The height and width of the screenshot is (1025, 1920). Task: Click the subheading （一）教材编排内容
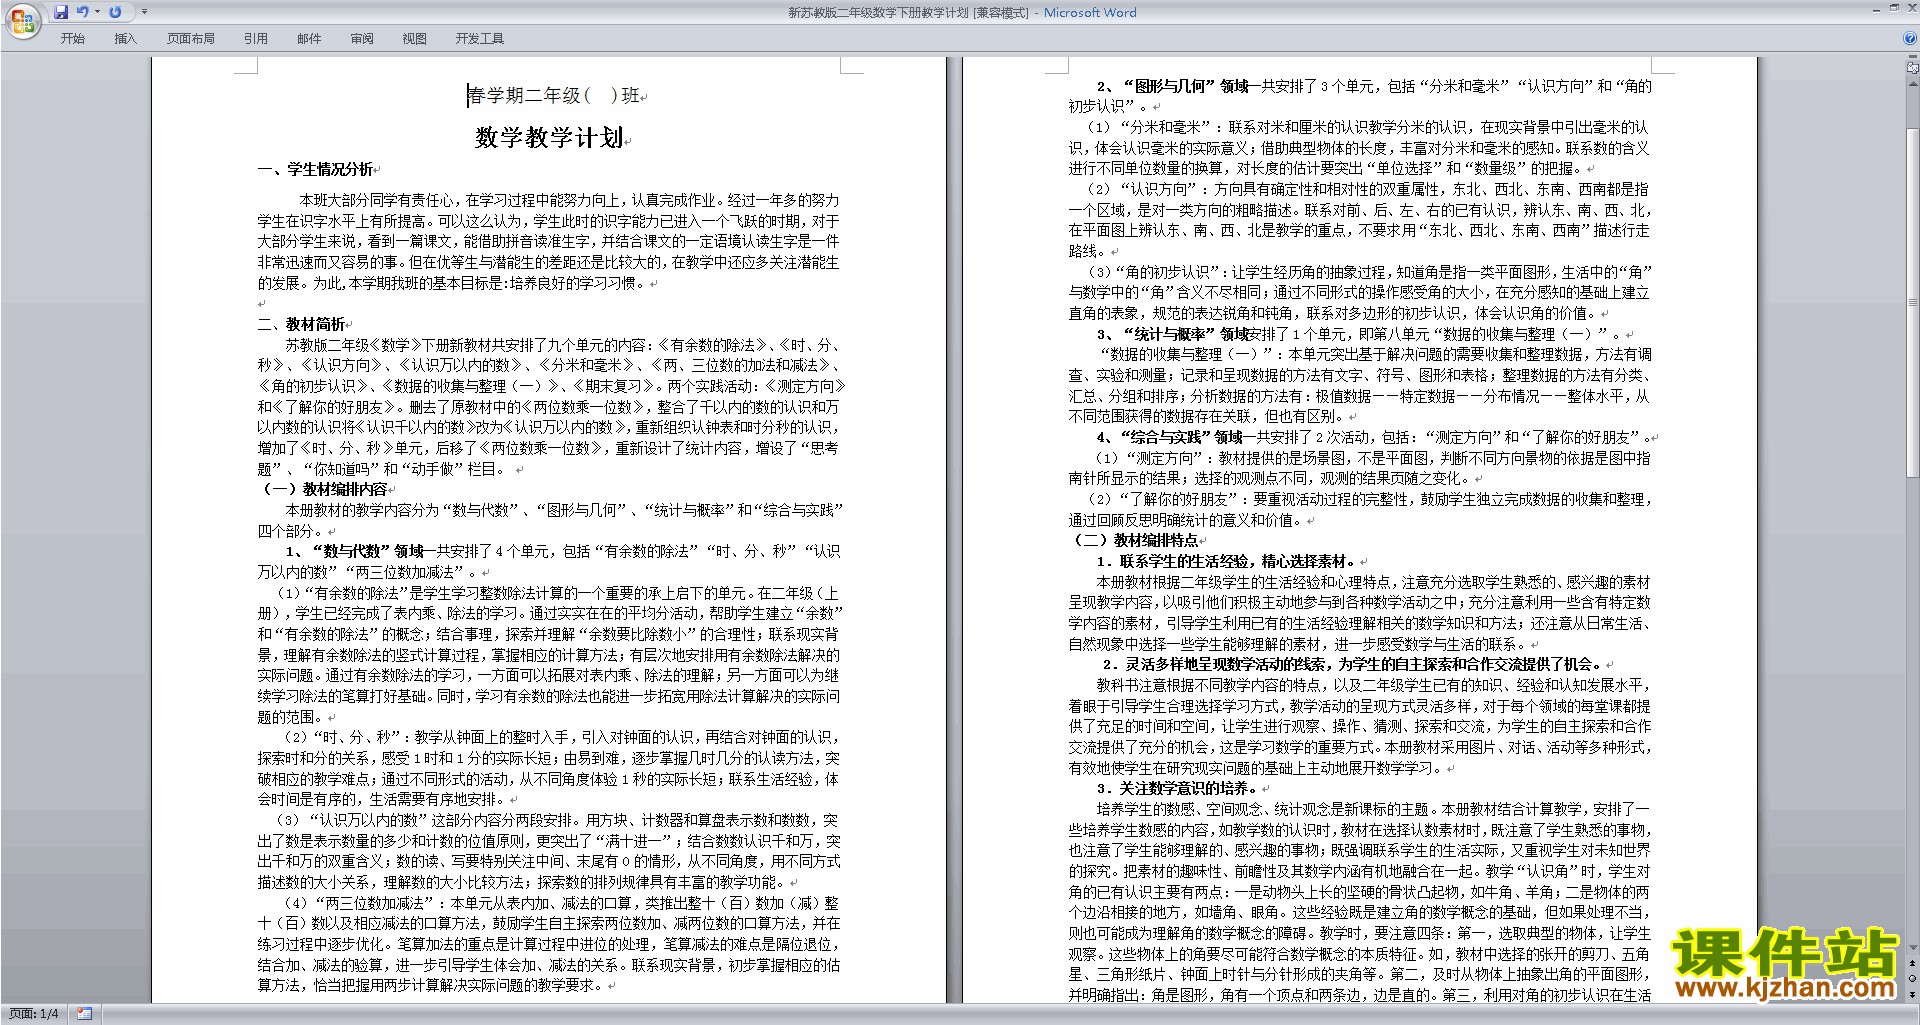click(x=324, y=489)
